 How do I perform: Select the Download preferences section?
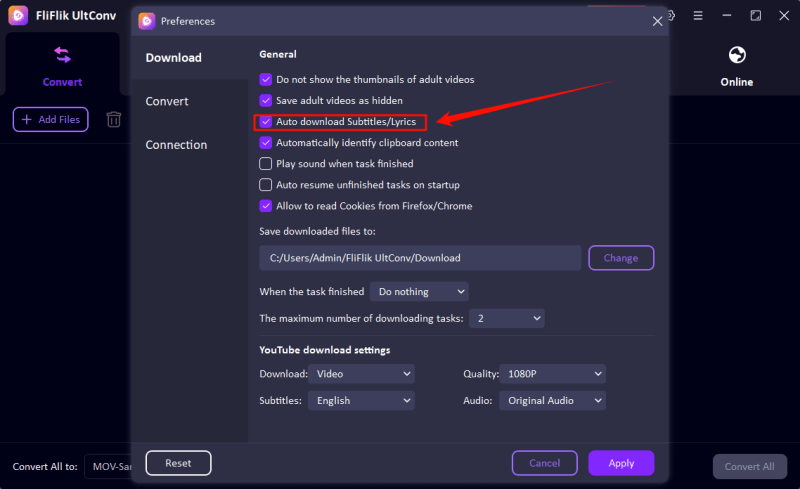pos(173,58)
